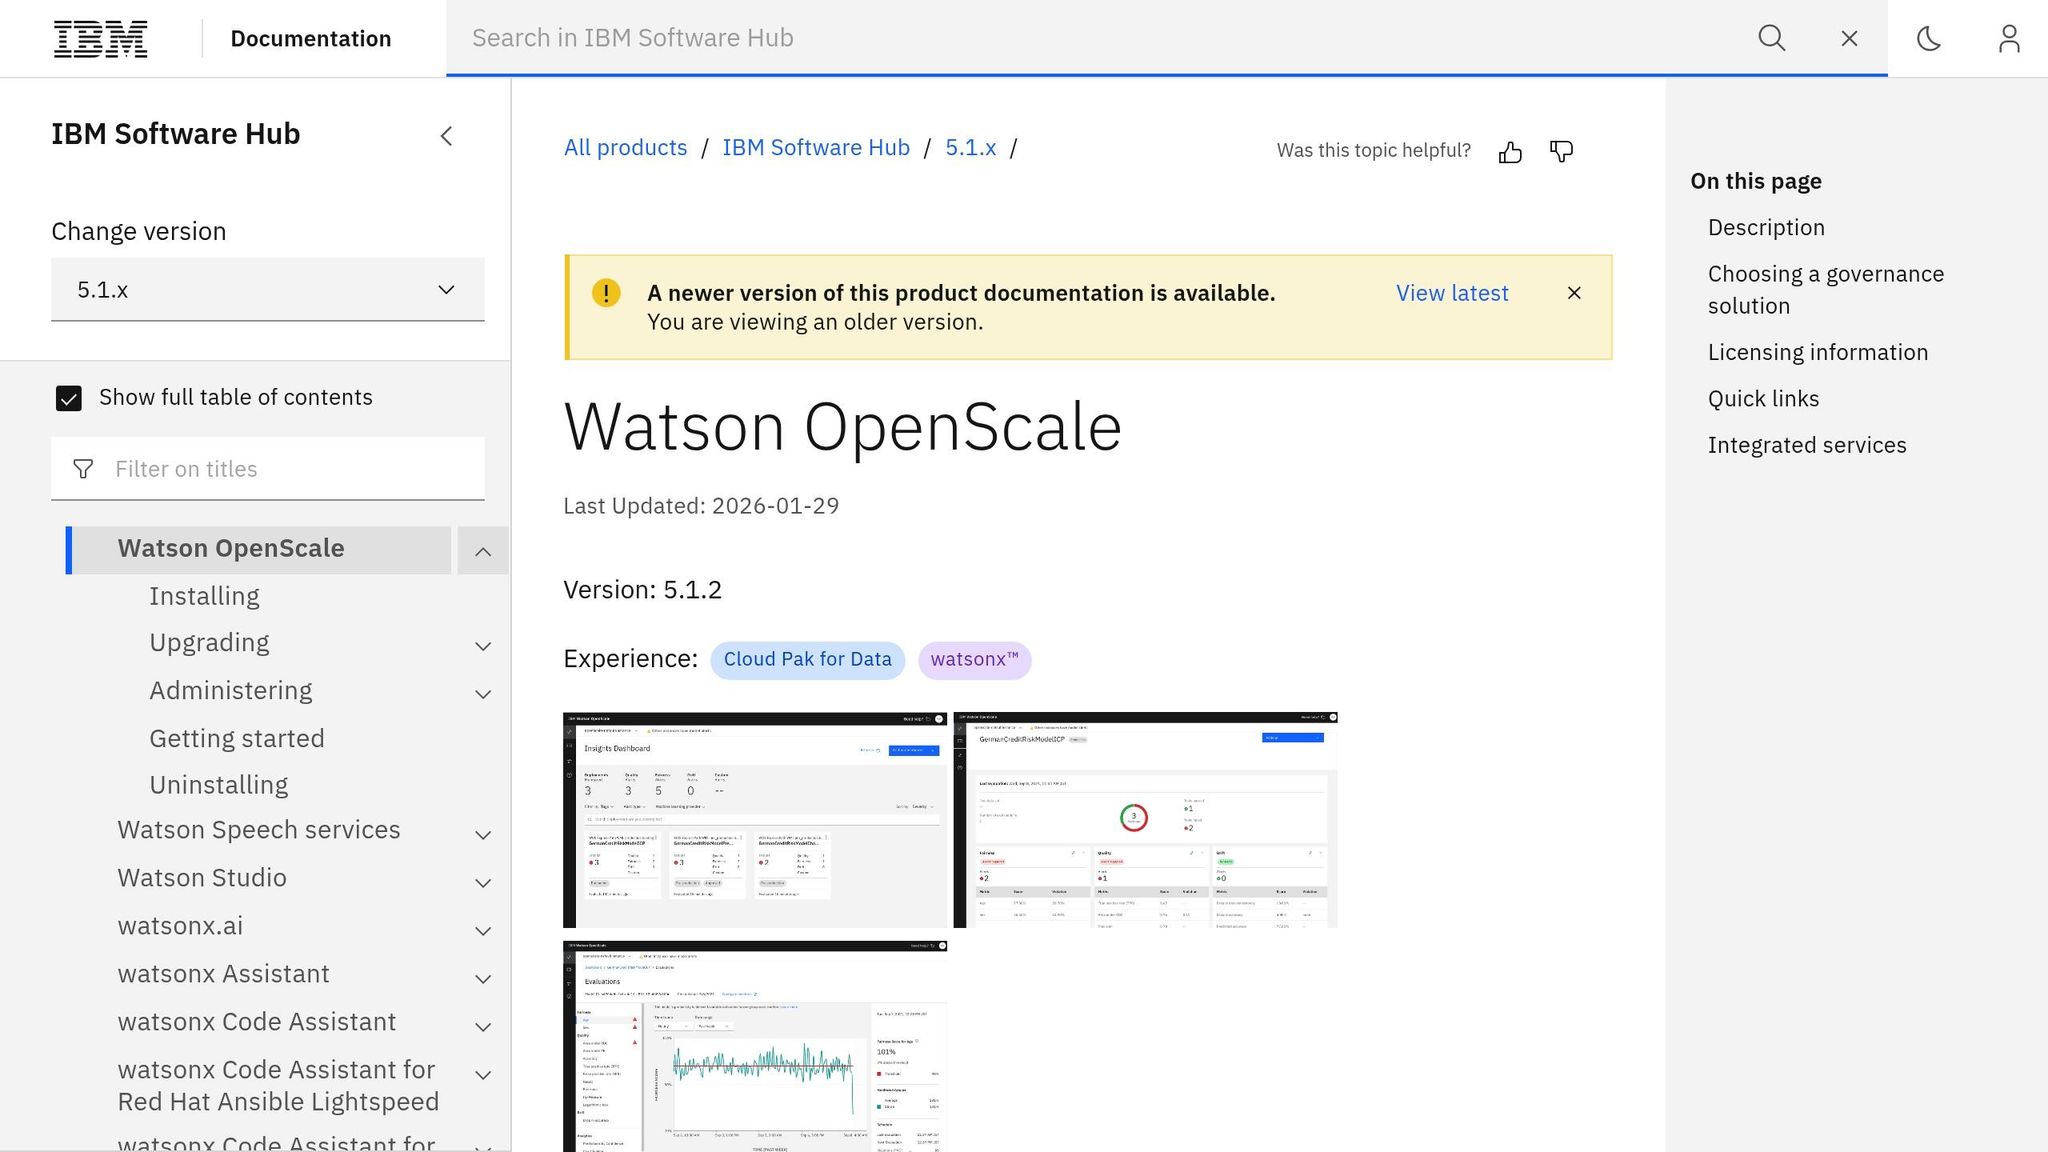This screenshot has width=2048, height=1152.
Task: Toggle dark mode with the moon icon
Action: tap(1928, 38)
